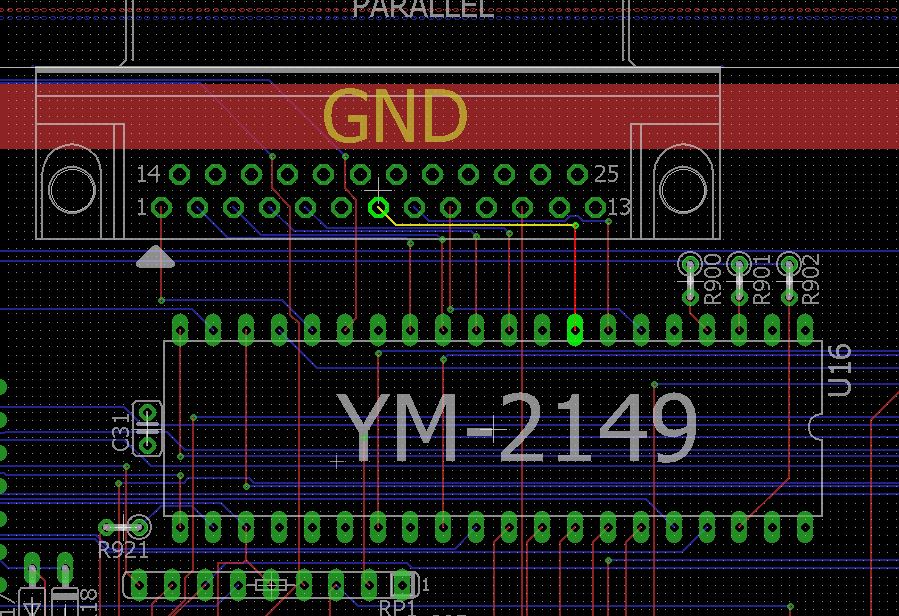Screen dimensions: 899x616
Task: Click the bright red vertical highlighted trace
Action: [575, 270]
